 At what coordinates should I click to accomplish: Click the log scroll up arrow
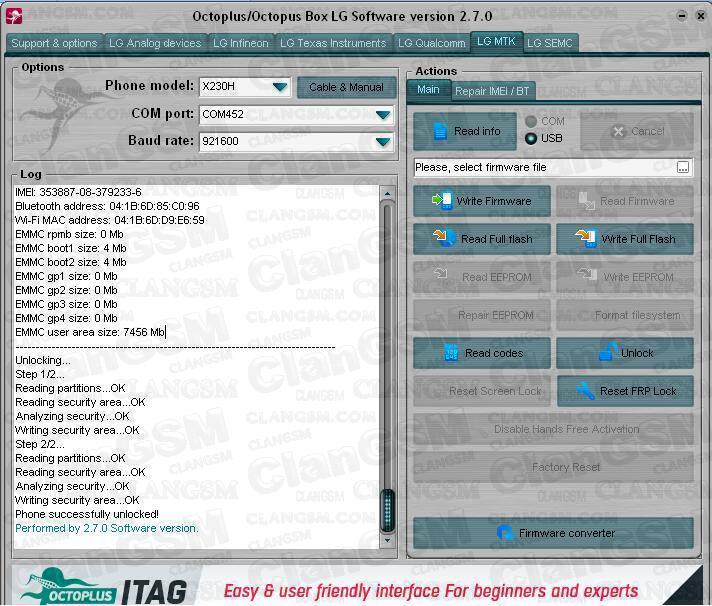[x=387, y=193]
